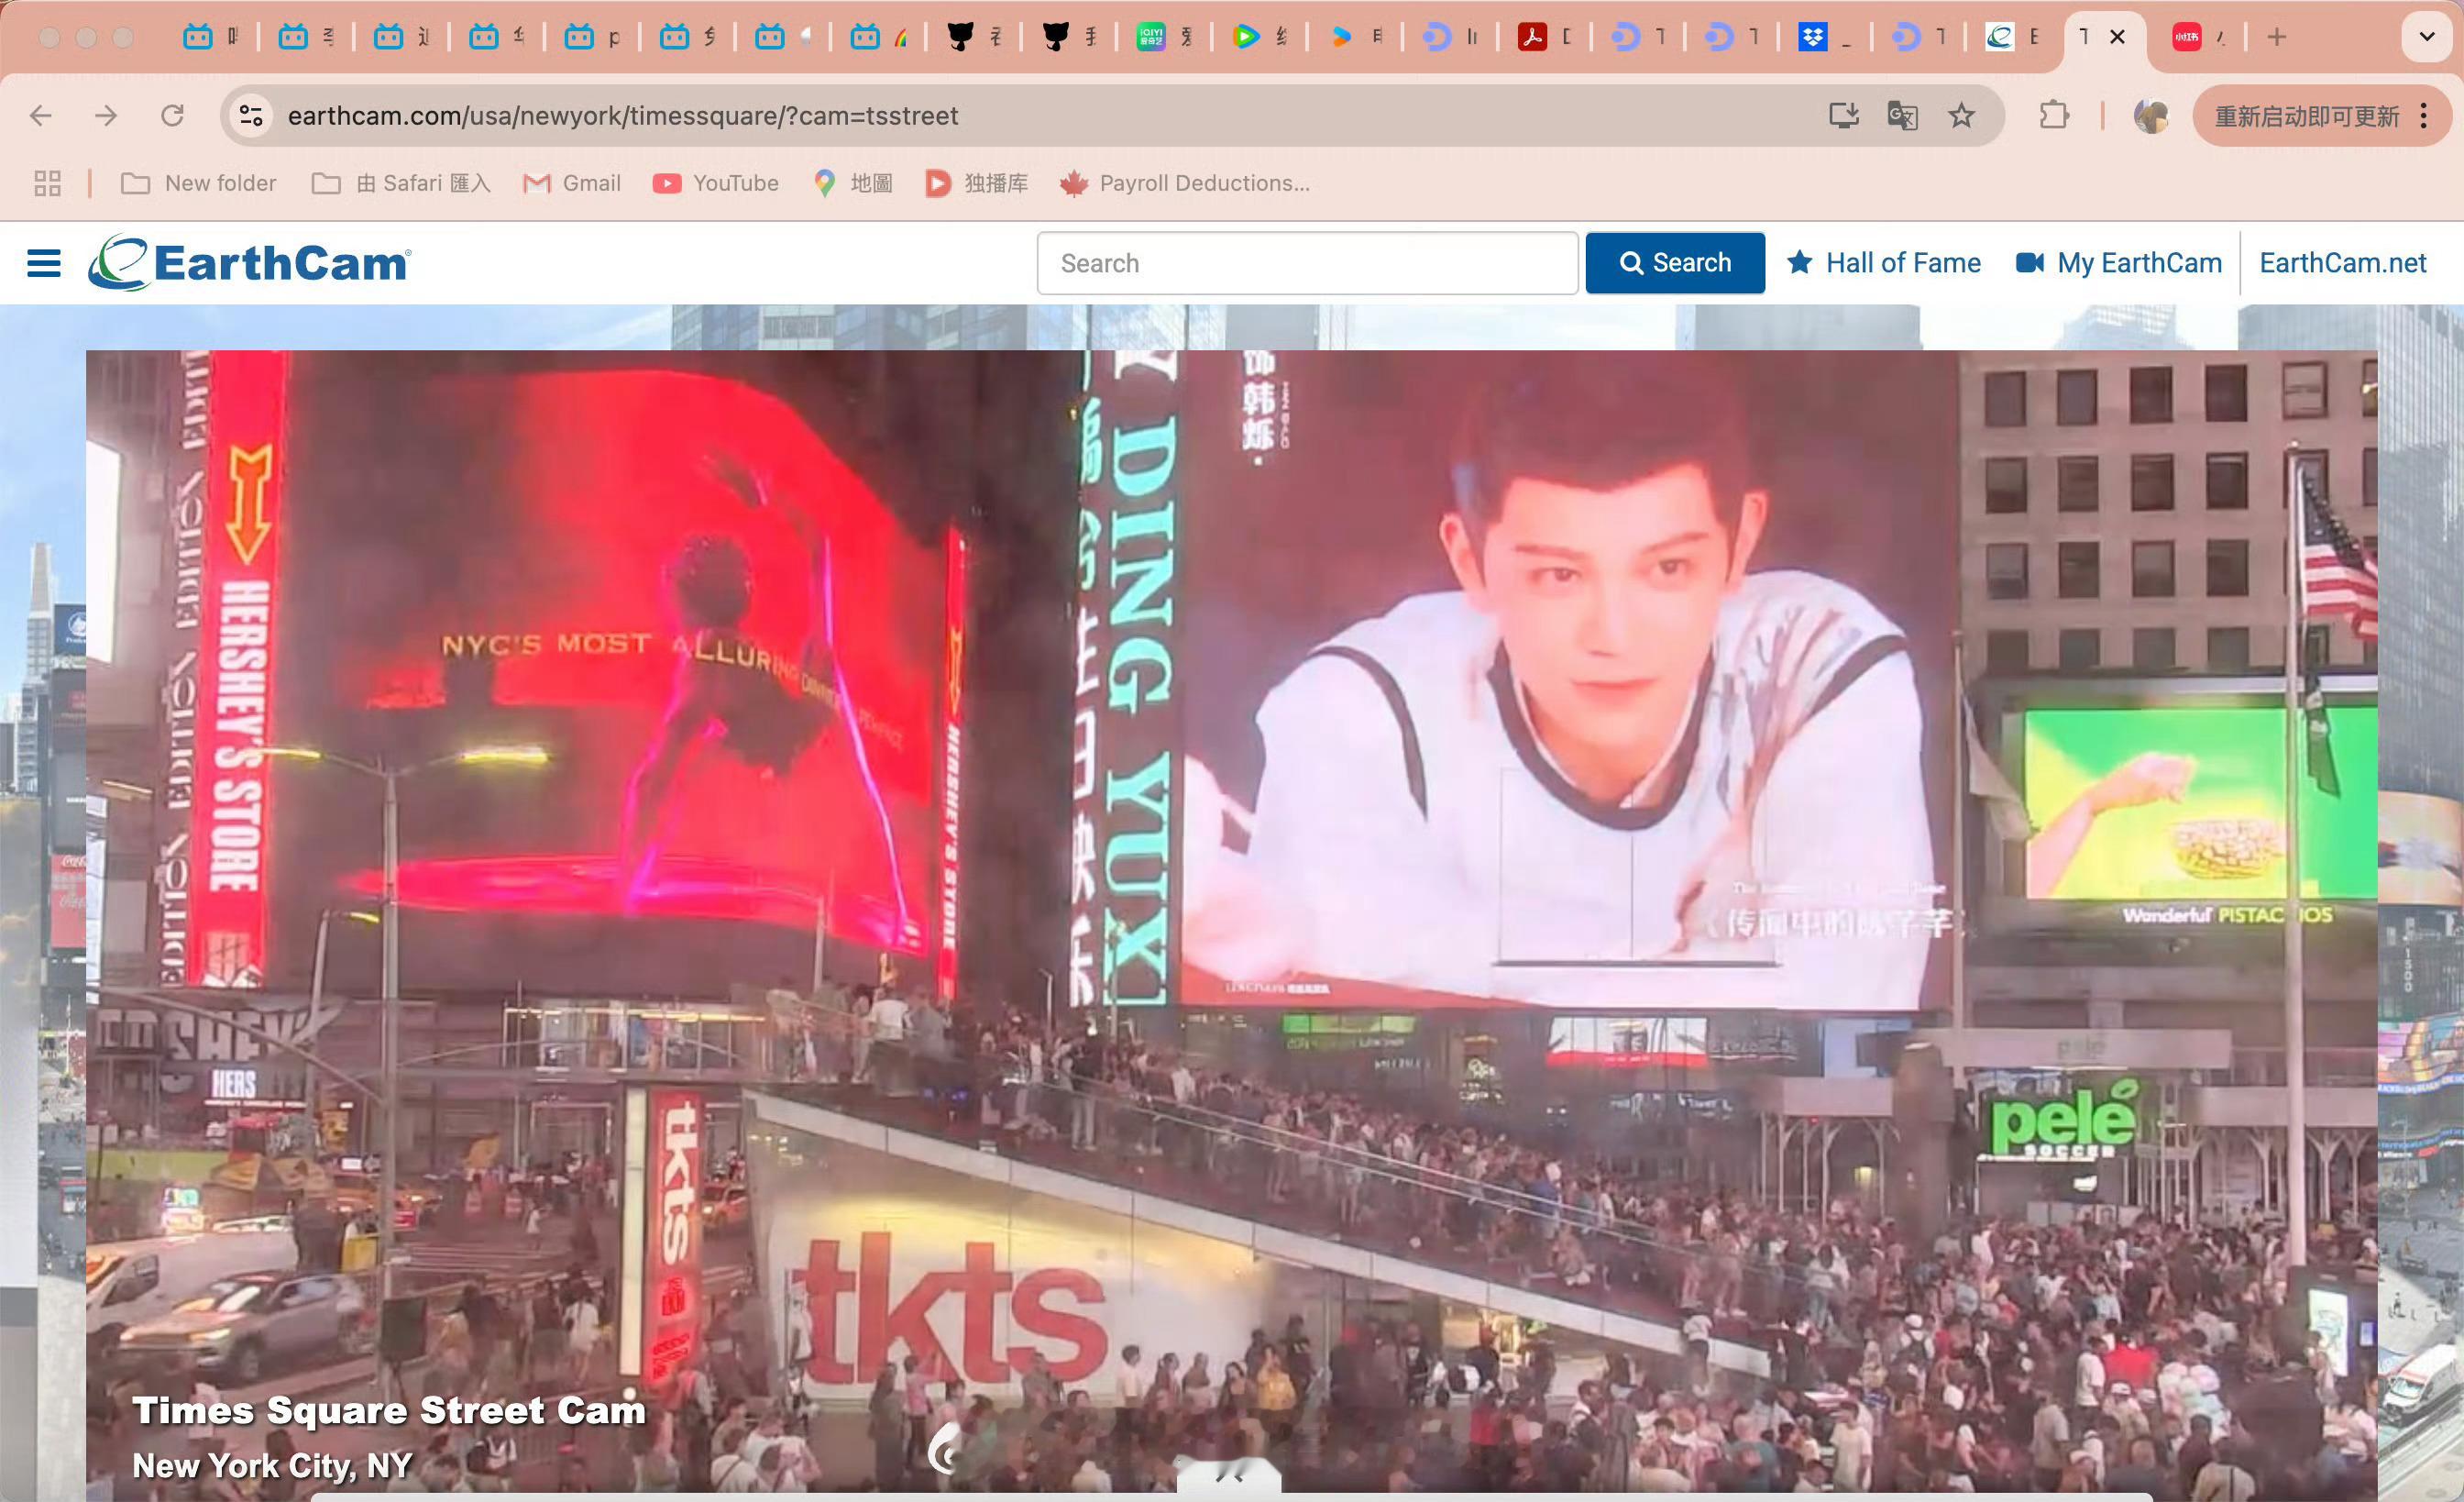The image size is (2464, 1502).
Task: Click the 'New York City, NY' caption
Action: [x=272, y=1465]
